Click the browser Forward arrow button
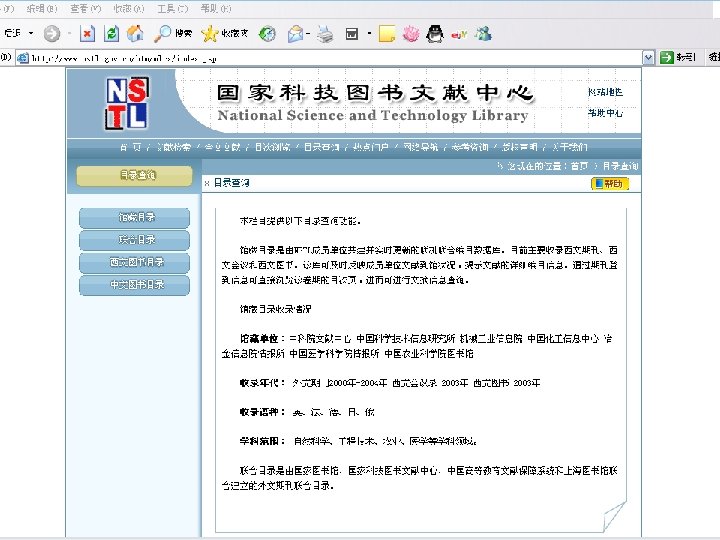This screenshot has width=720, height=540. point(52,34)
